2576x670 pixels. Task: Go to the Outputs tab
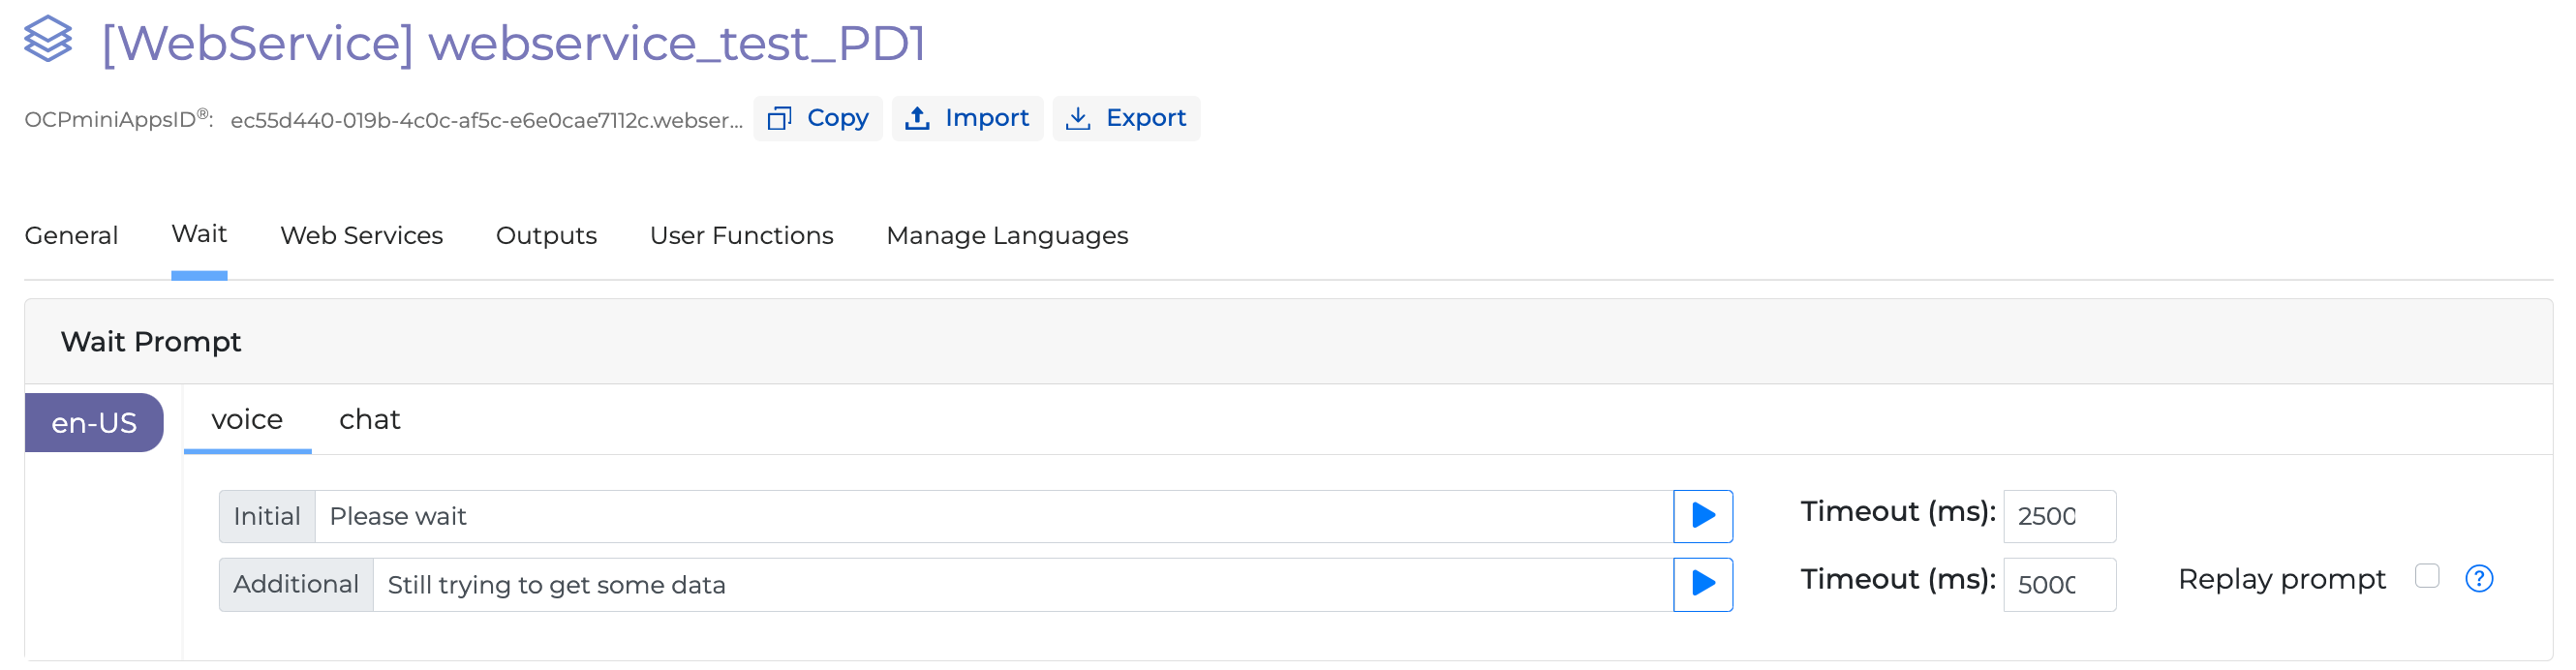click(x=546, y=235)
